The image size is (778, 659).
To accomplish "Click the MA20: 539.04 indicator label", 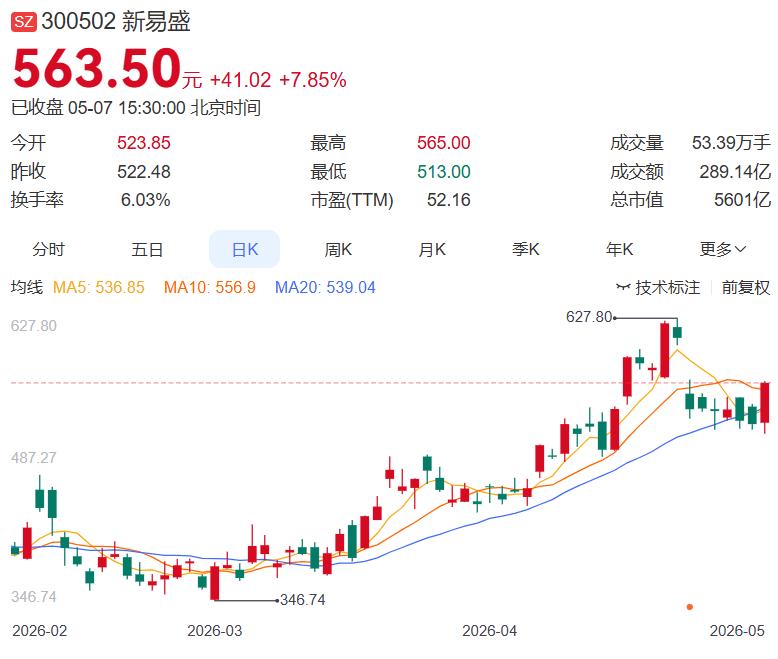I will [x=325, y=287].
